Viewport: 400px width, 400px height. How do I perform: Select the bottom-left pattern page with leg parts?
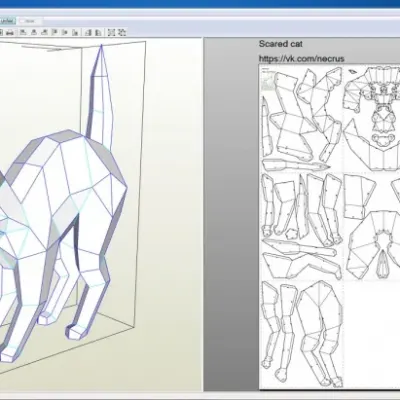301,334
